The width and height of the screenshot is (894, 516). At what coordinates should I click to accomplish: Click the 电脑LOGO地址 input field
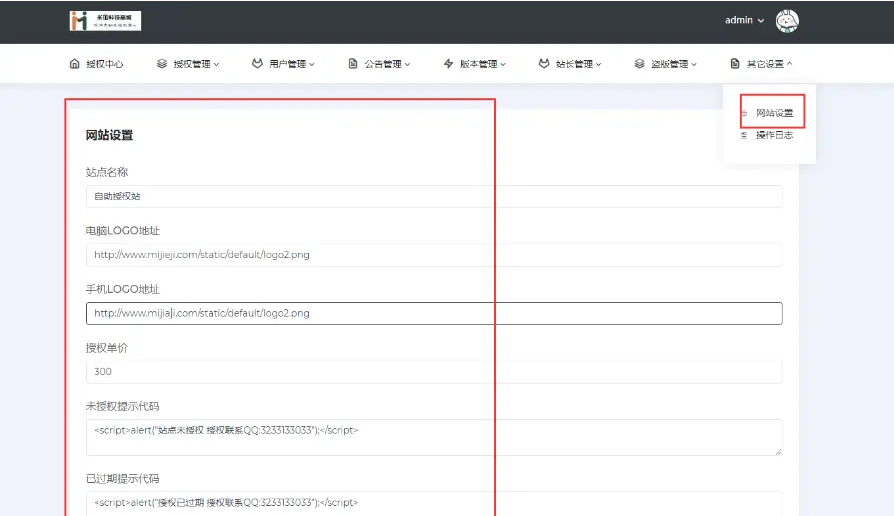[434, 255]
